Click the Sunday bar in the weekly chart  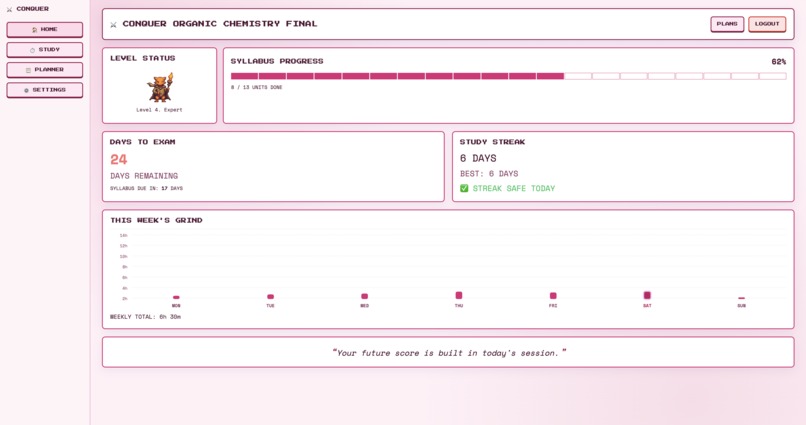(741, 298)
